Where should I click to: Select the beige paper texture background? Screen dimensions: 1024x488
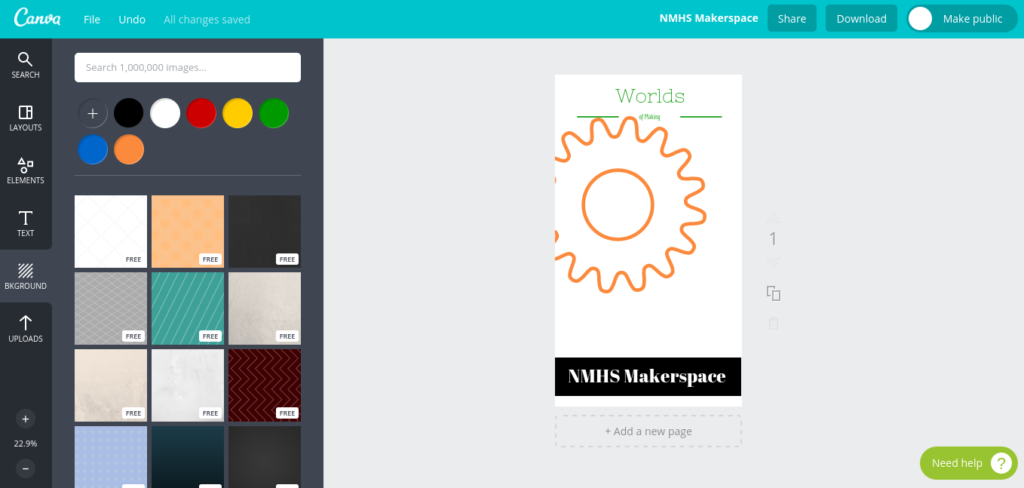tap(111, 385)
